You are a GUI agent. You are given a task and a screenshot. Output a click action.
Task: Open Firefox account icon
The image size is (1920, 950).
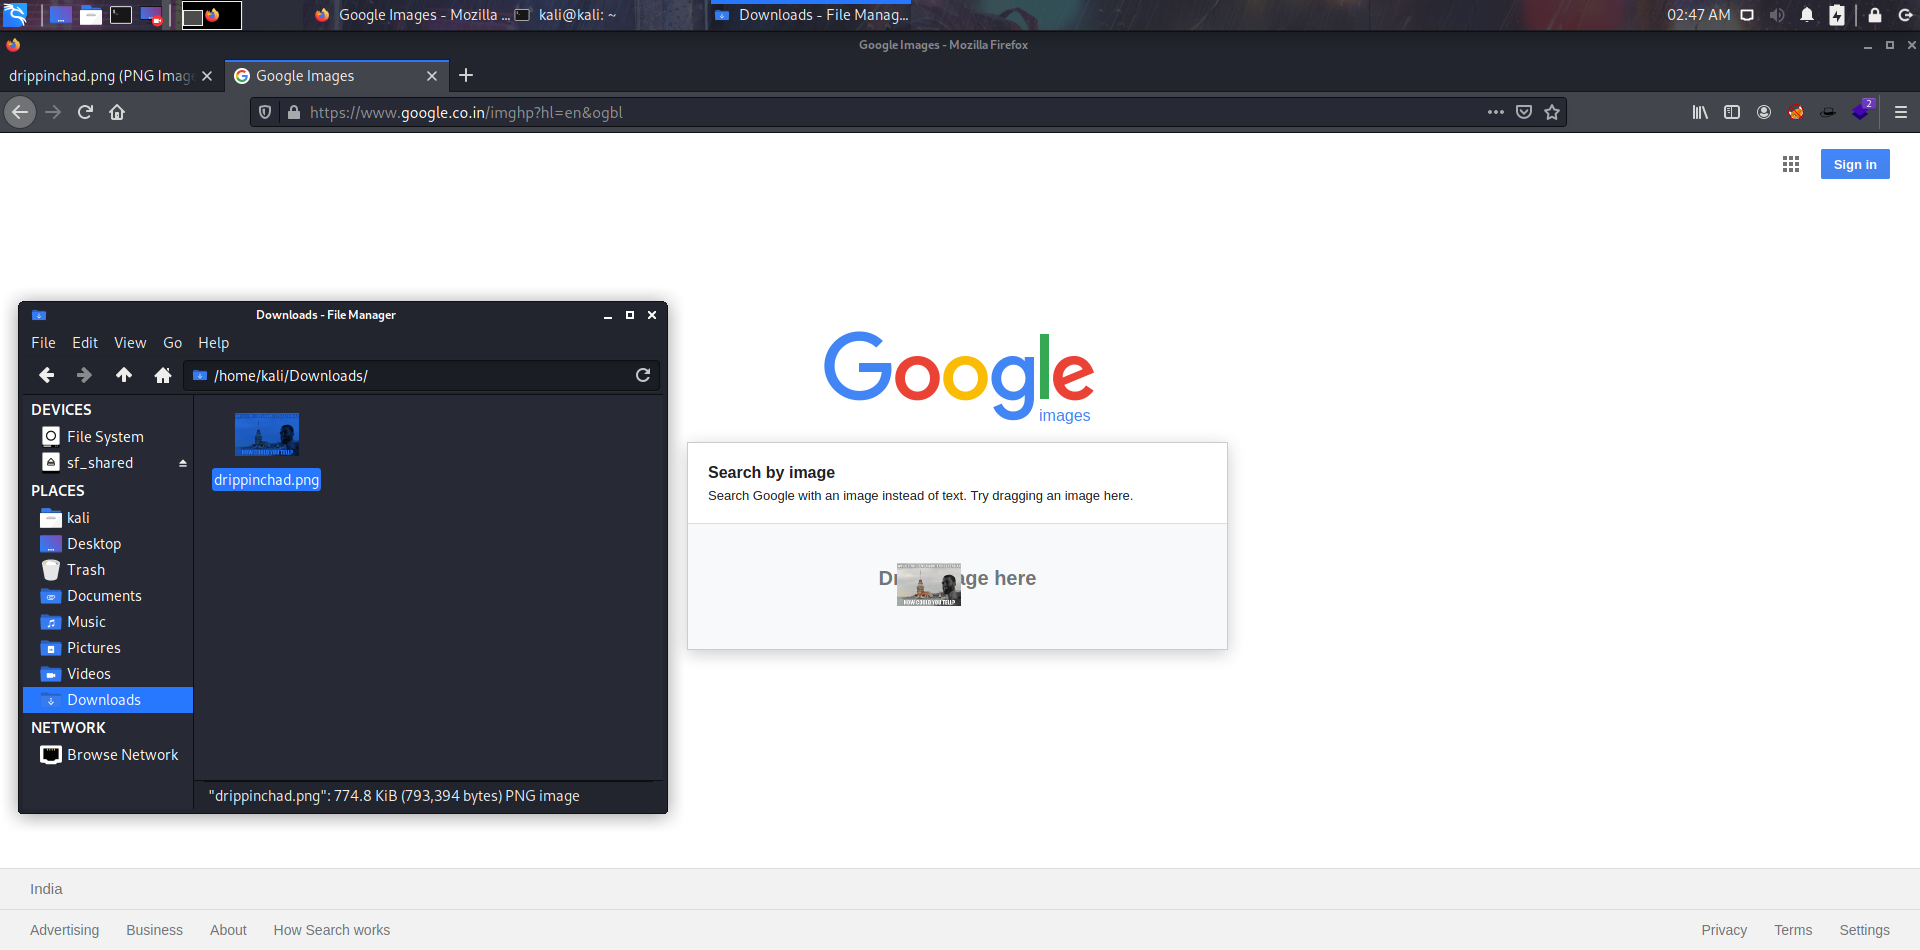pyautogui.click(x=1764, y=112)
